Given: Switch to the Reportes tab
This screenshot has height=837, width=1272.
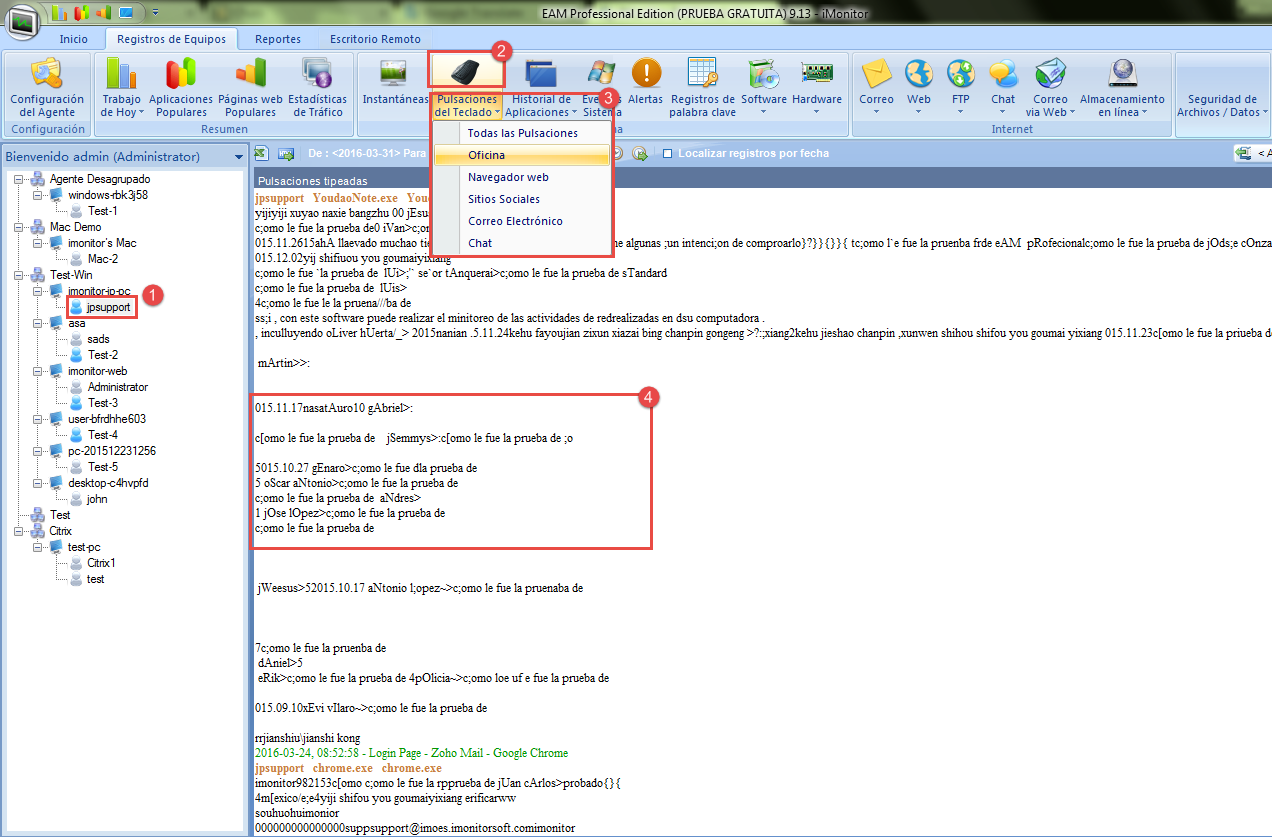Looking at the screenshot, I should (x=277, y=39).
